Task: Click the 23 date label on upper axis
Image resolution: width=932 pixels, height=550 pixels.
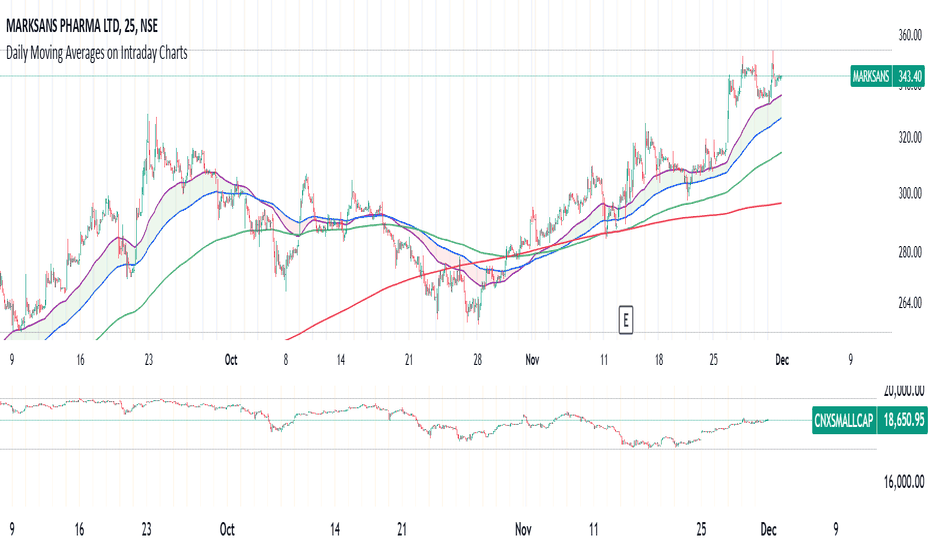Action: [149, 360]
